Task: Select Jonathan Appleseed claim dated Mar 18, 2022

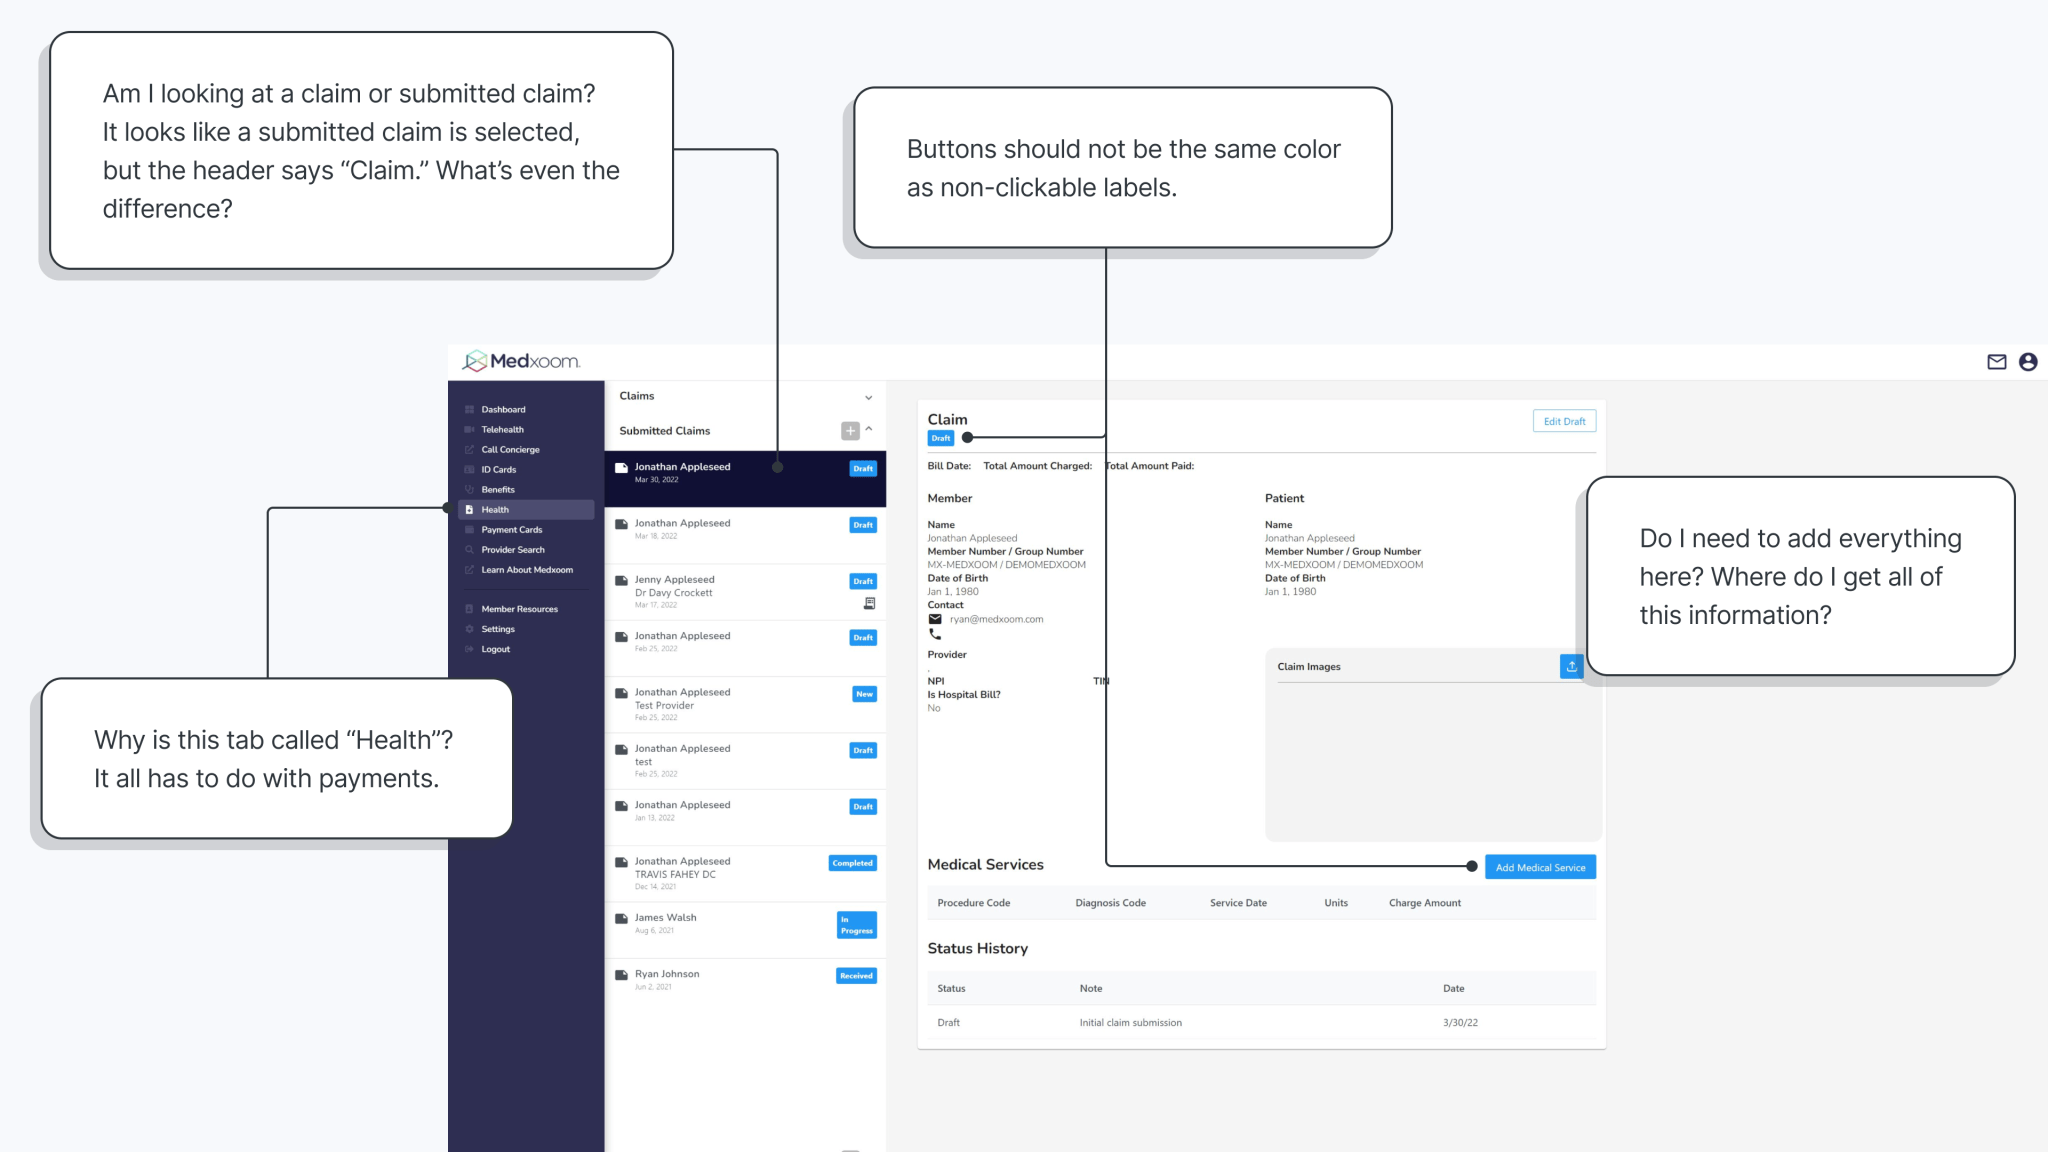Action: (745, 535)
